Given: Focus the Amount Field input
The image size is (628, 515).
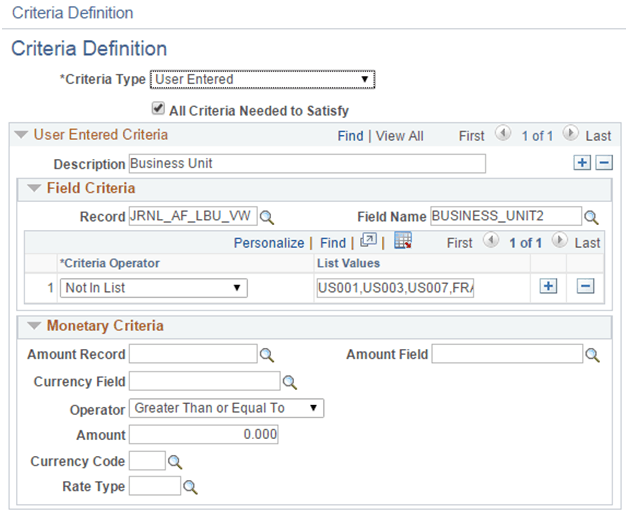Looking at the screenshot, I should (x=507, y=354).
